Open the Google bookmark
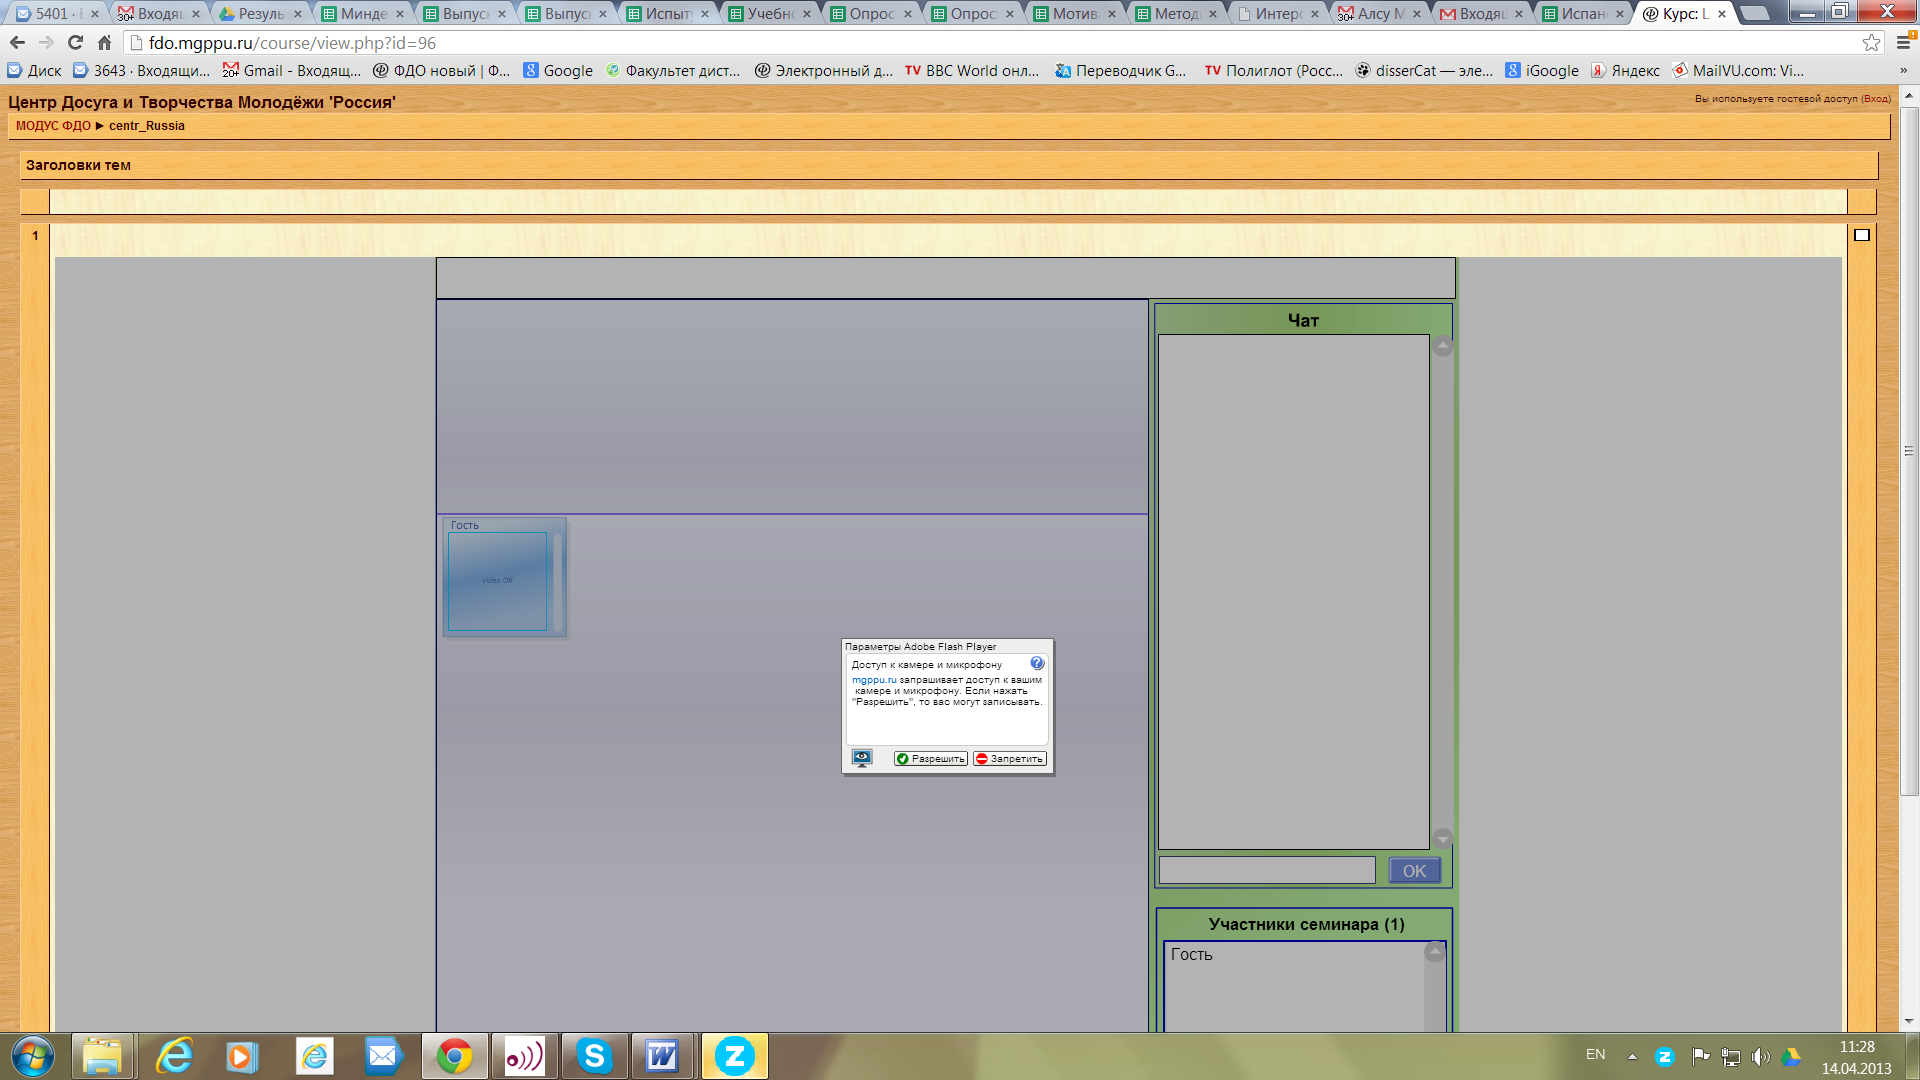 pos(558,71)
